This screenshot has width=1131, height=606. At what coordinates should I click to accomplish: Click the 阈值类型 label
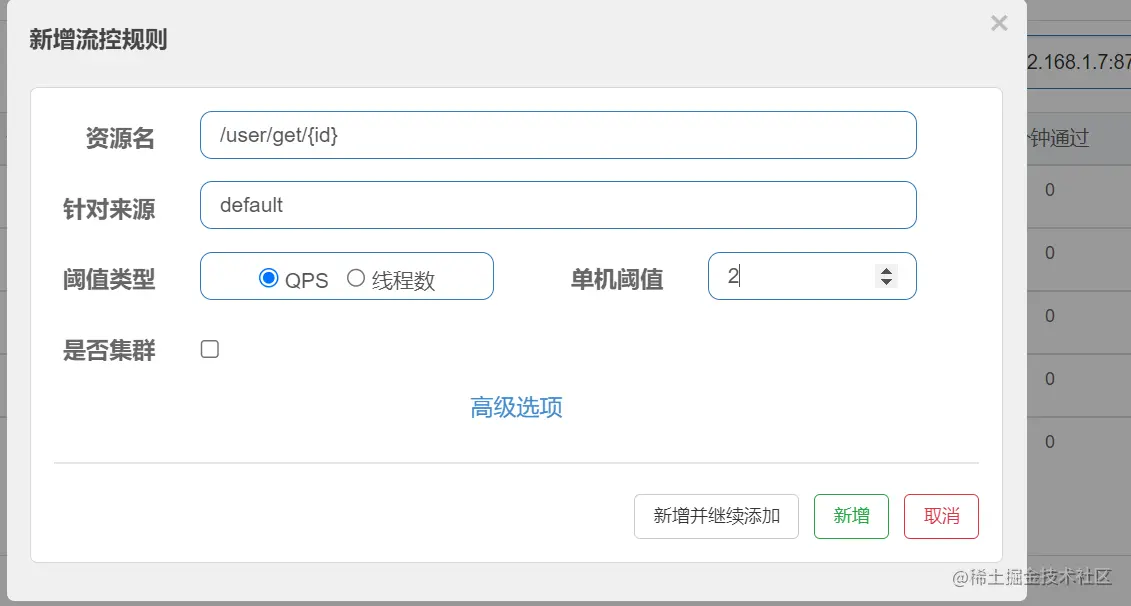(x=109, y=278)
